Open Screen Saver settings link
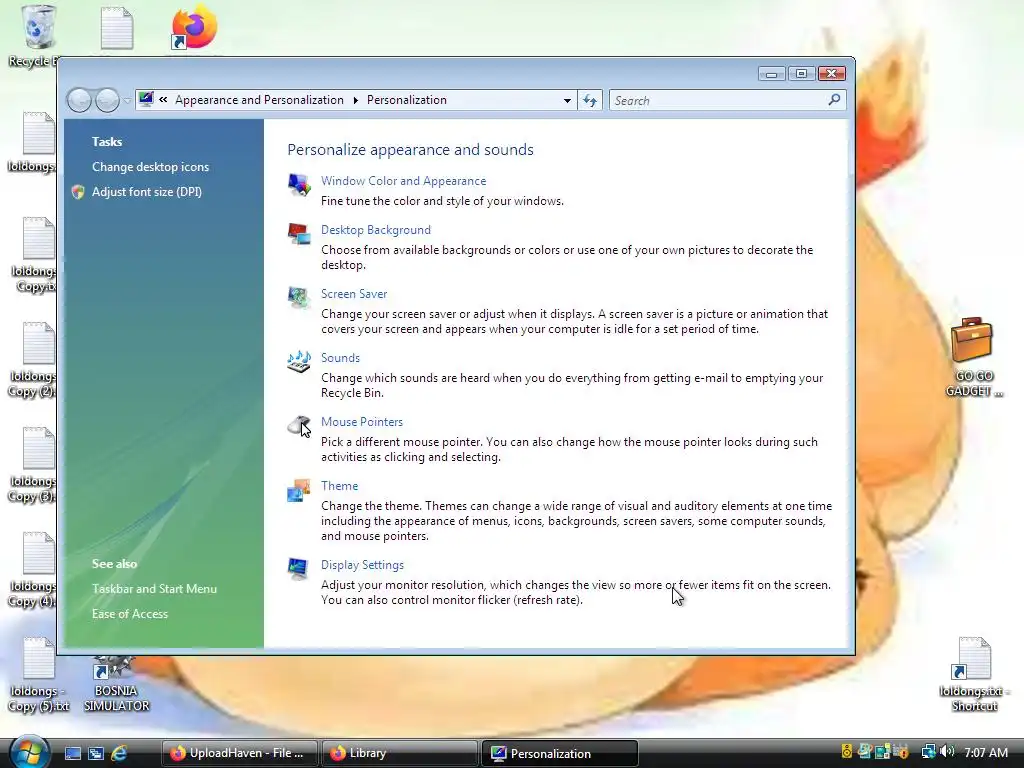This screenshot has width=1024, height=768. 354,294
